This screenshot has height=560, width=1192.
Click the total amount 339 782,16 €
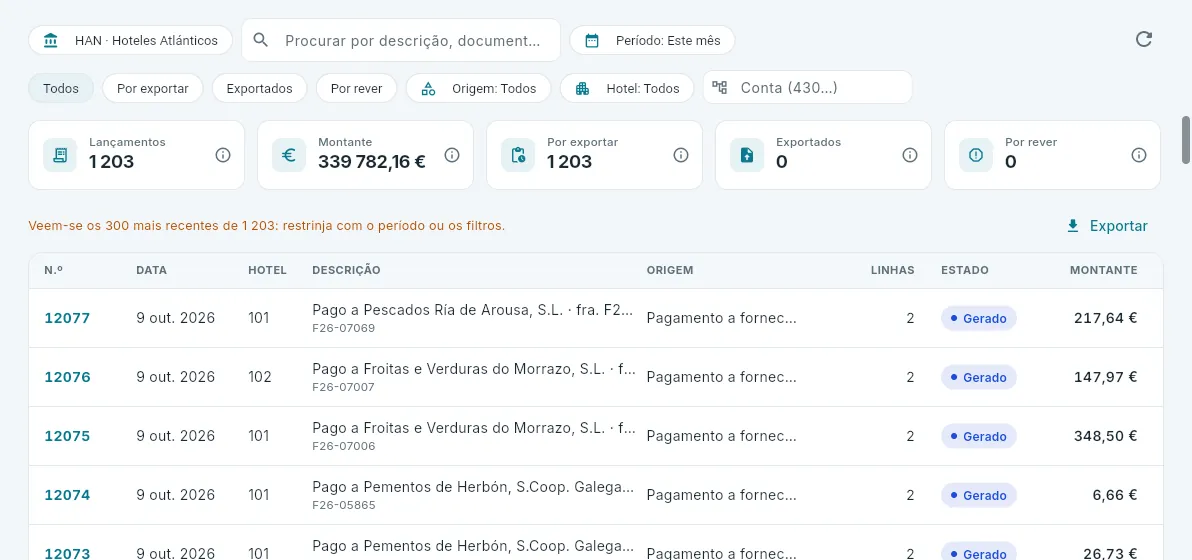coord(372,162)
